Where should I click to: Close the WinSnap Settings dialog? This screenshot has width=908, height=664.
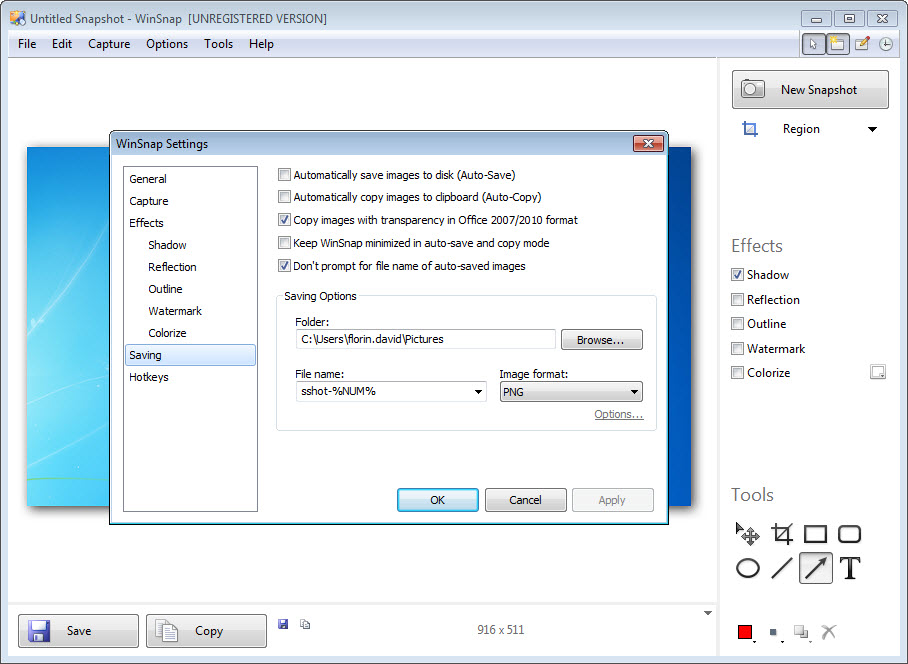coord(648,144)
